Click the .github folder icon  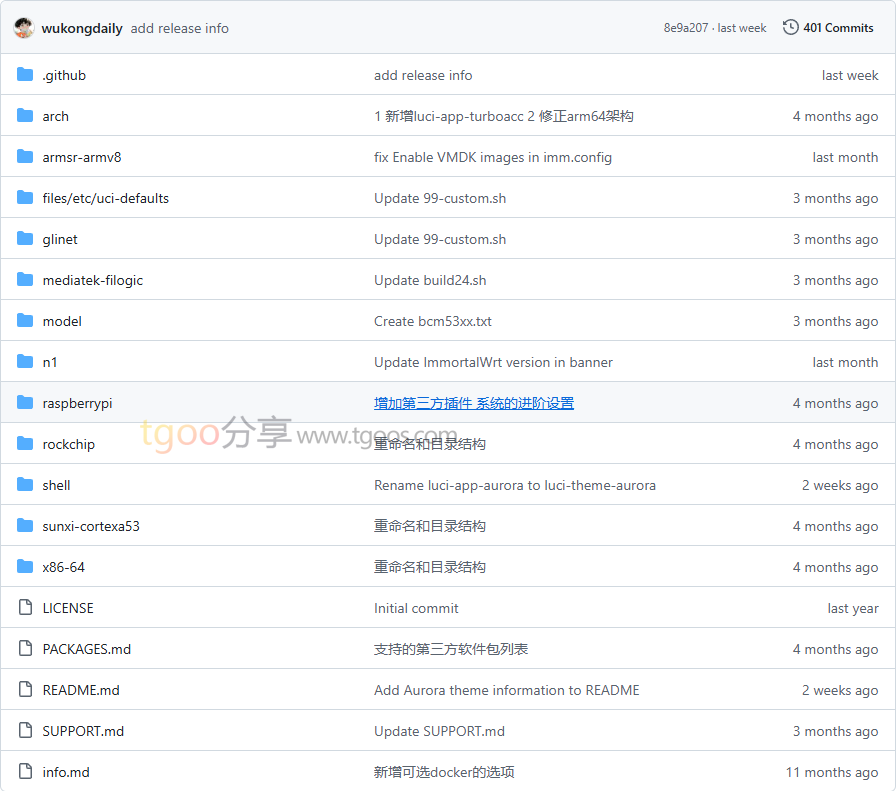pyautogui.click(x=25, y=75)
